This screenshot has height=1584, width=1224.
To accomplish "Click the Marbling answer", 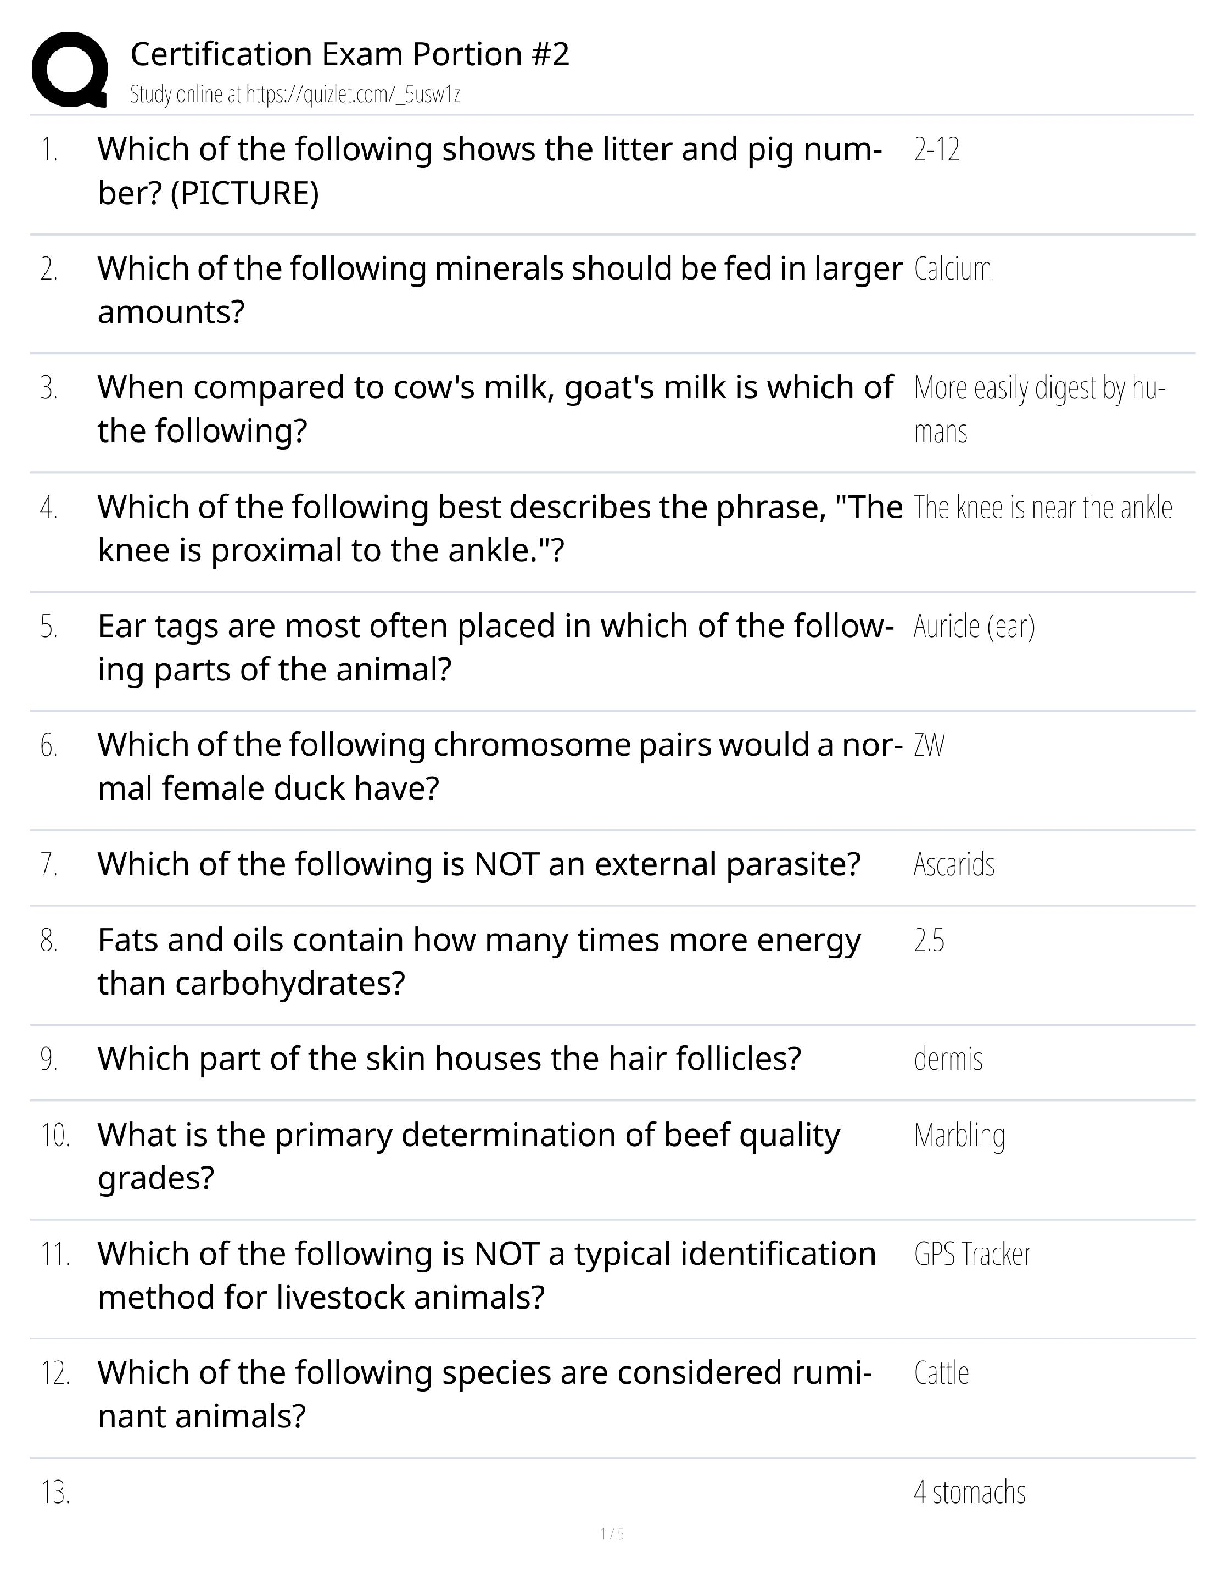I will click(x=958, y=1136).
